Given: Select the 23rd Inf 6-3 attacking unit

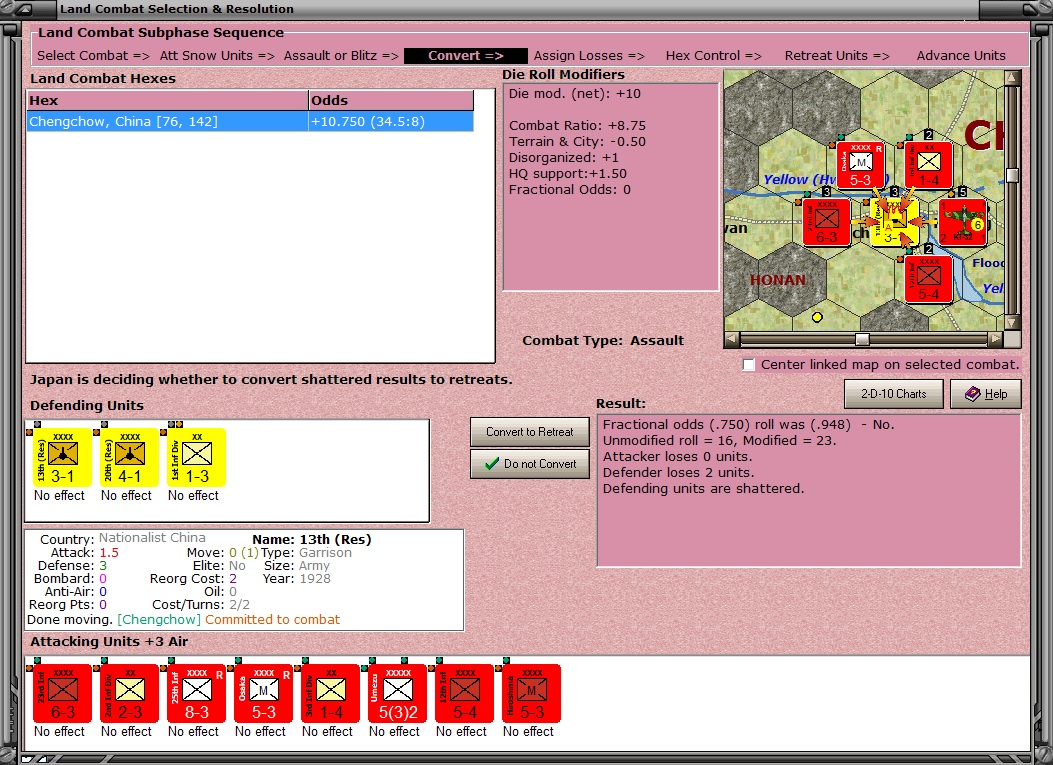Looking at the screenshot, I should coord(62,693).
